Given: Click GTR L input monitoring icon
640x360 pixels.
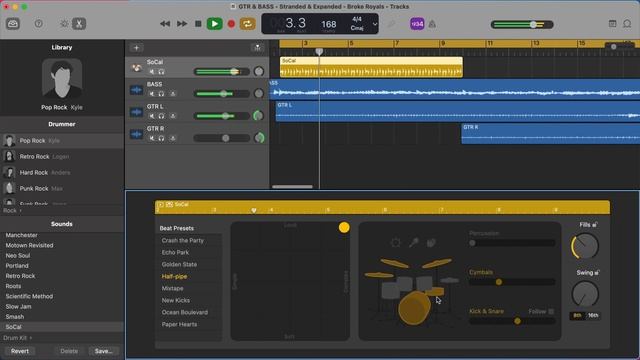Looking at the screenshot, I should tap(173, 116).
